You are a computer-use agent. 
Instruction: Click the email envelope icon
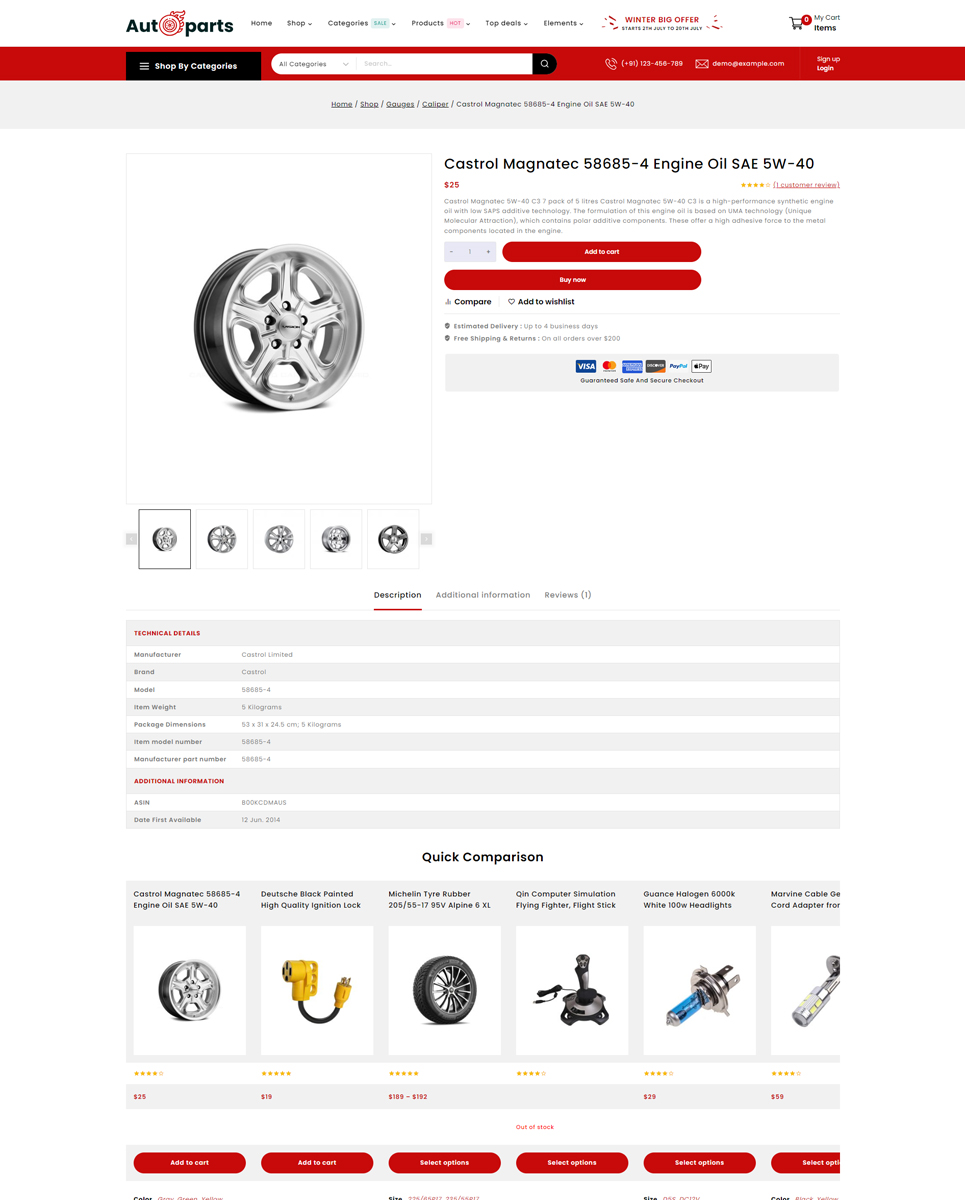[x=702, y=64]
